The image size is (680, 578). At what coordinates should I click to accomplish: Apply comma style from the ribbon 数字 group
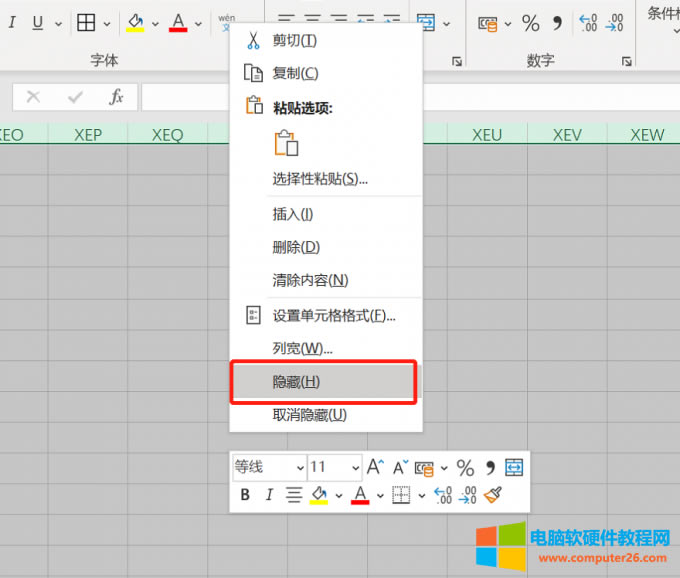coord(557,23)
